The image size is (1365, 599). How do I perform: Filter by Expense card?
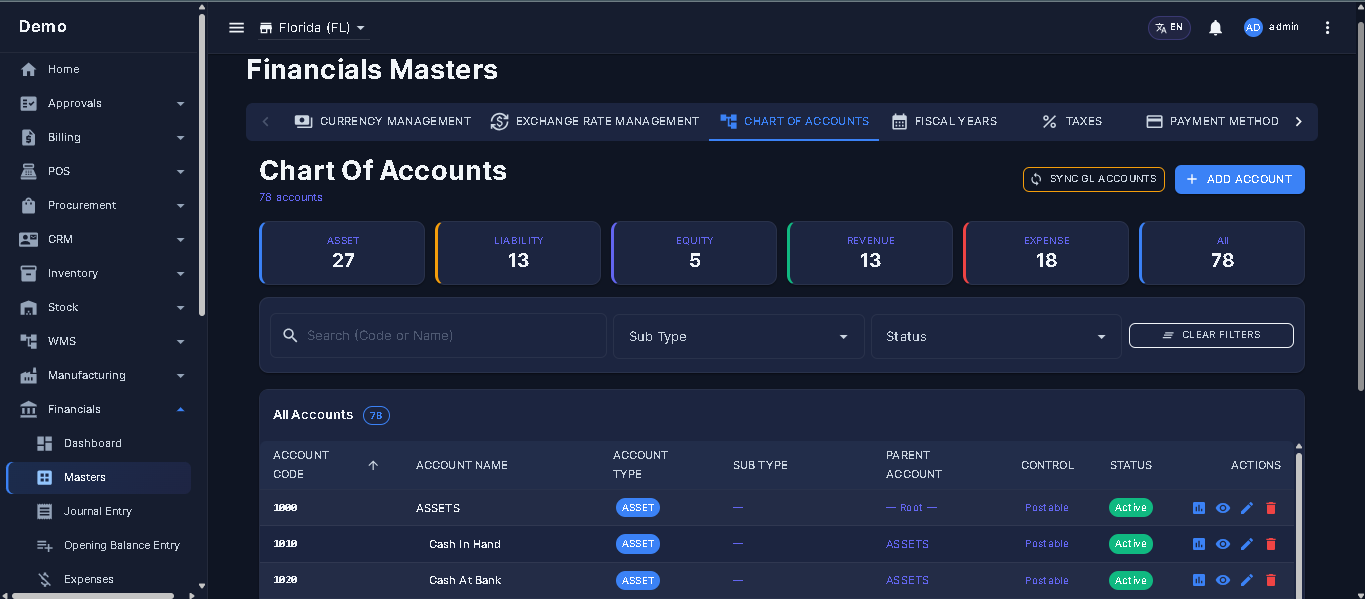1046,252
